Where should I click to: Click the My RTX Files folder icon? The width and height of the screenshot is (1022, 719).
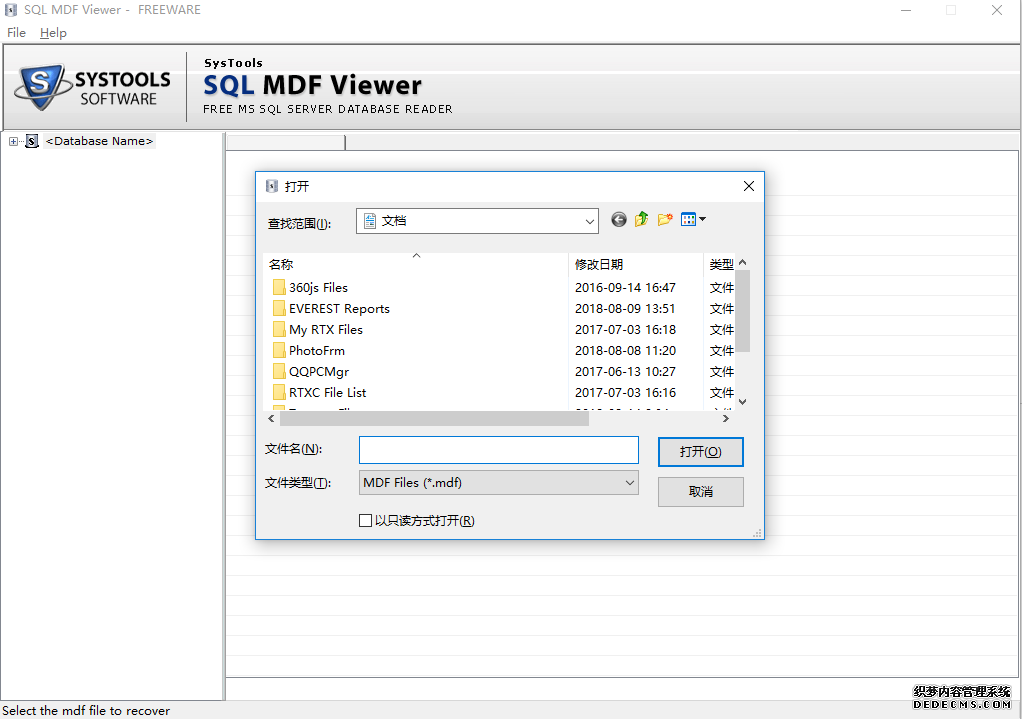279,329
